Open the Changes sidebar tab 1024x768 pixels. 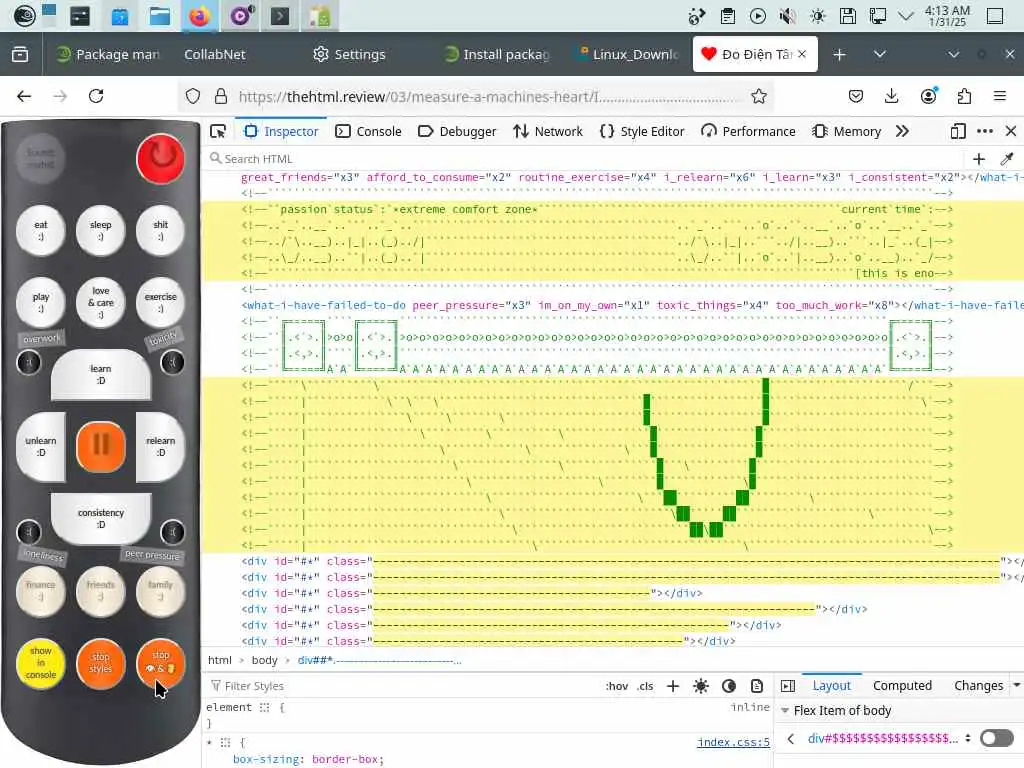point(978,686)
